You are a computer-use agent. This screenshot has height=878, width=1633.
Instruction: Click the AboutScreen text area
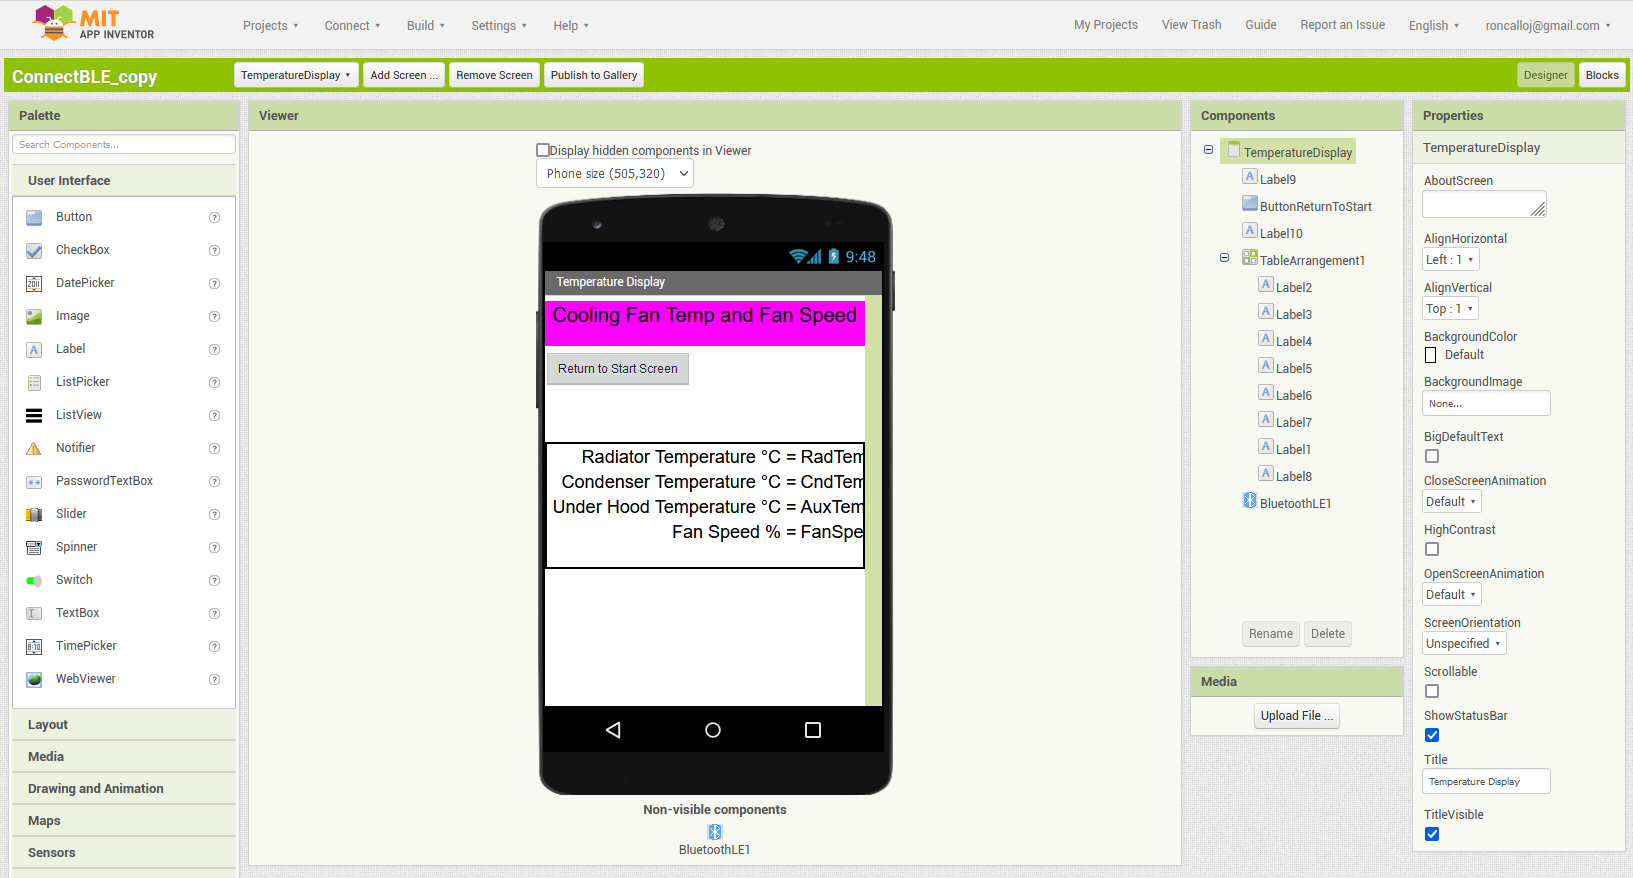pyautogui.click(x=1484, y=204)
